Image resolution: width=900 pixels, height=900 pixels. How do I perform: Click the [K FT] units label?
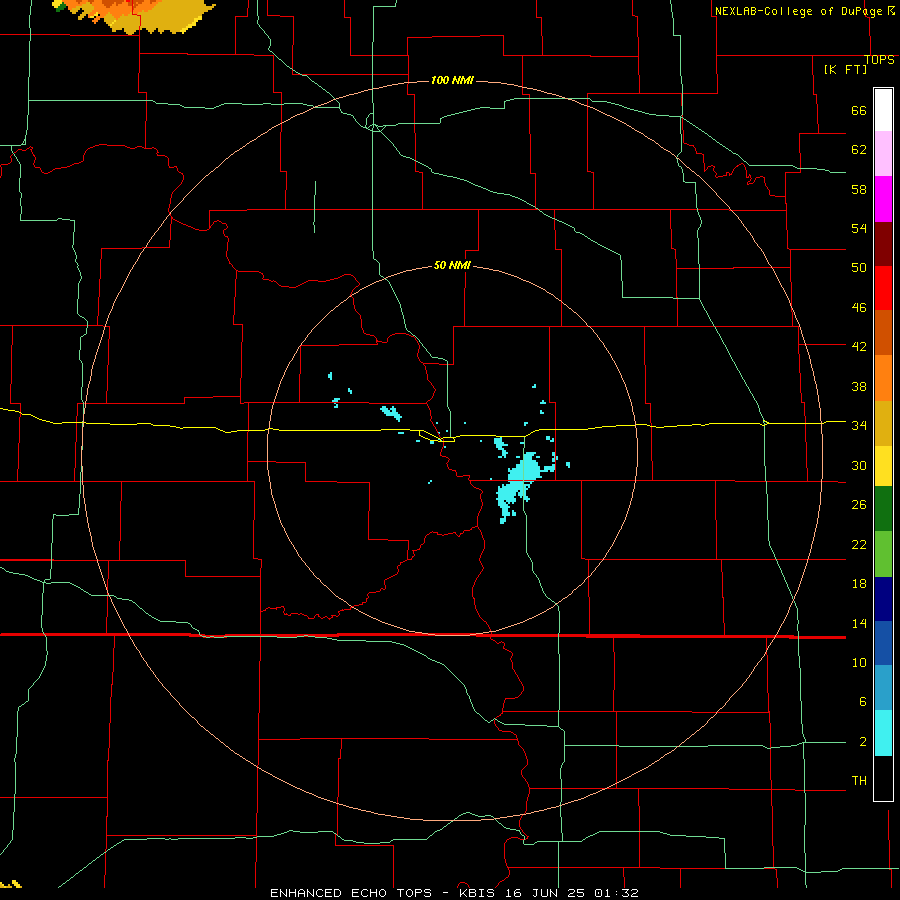[845, 69]
